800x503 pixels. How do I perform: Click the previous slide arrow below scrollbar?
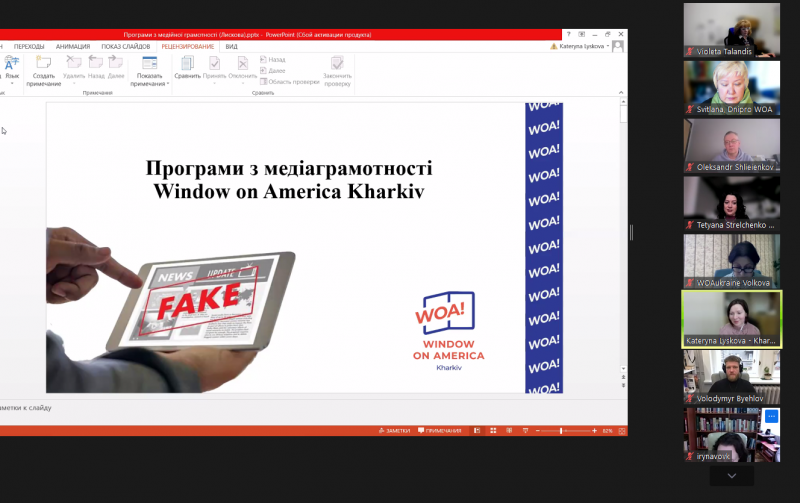coord(623,378)
